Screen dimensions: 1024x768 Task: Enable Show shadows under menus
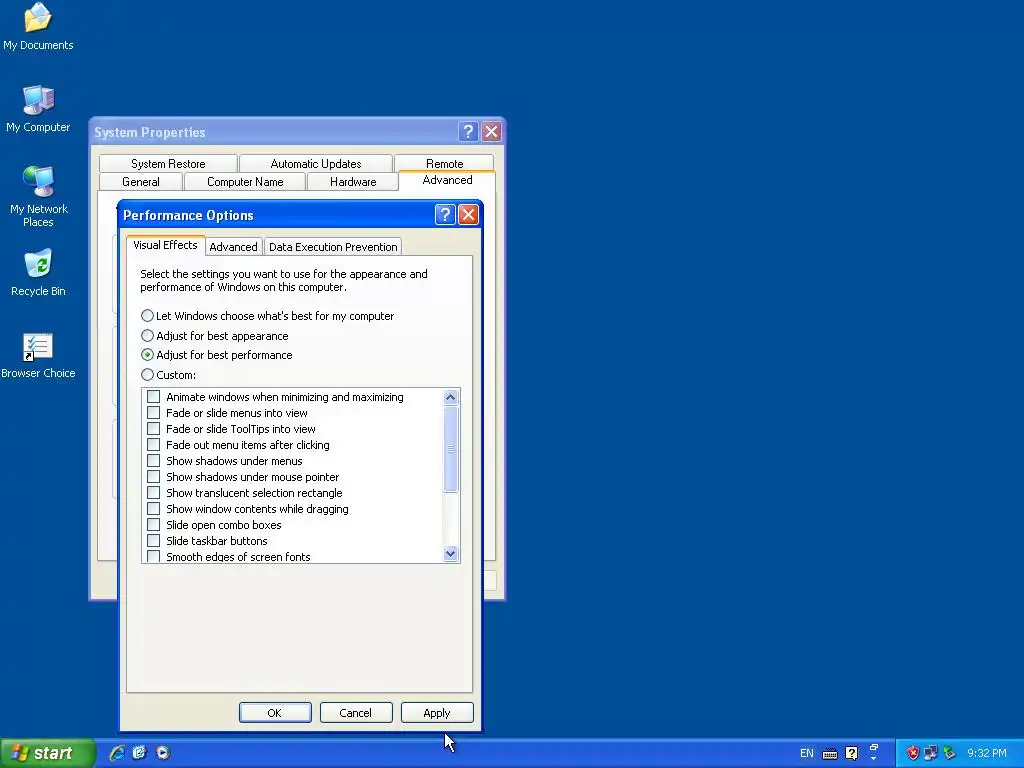coord(153,460)
